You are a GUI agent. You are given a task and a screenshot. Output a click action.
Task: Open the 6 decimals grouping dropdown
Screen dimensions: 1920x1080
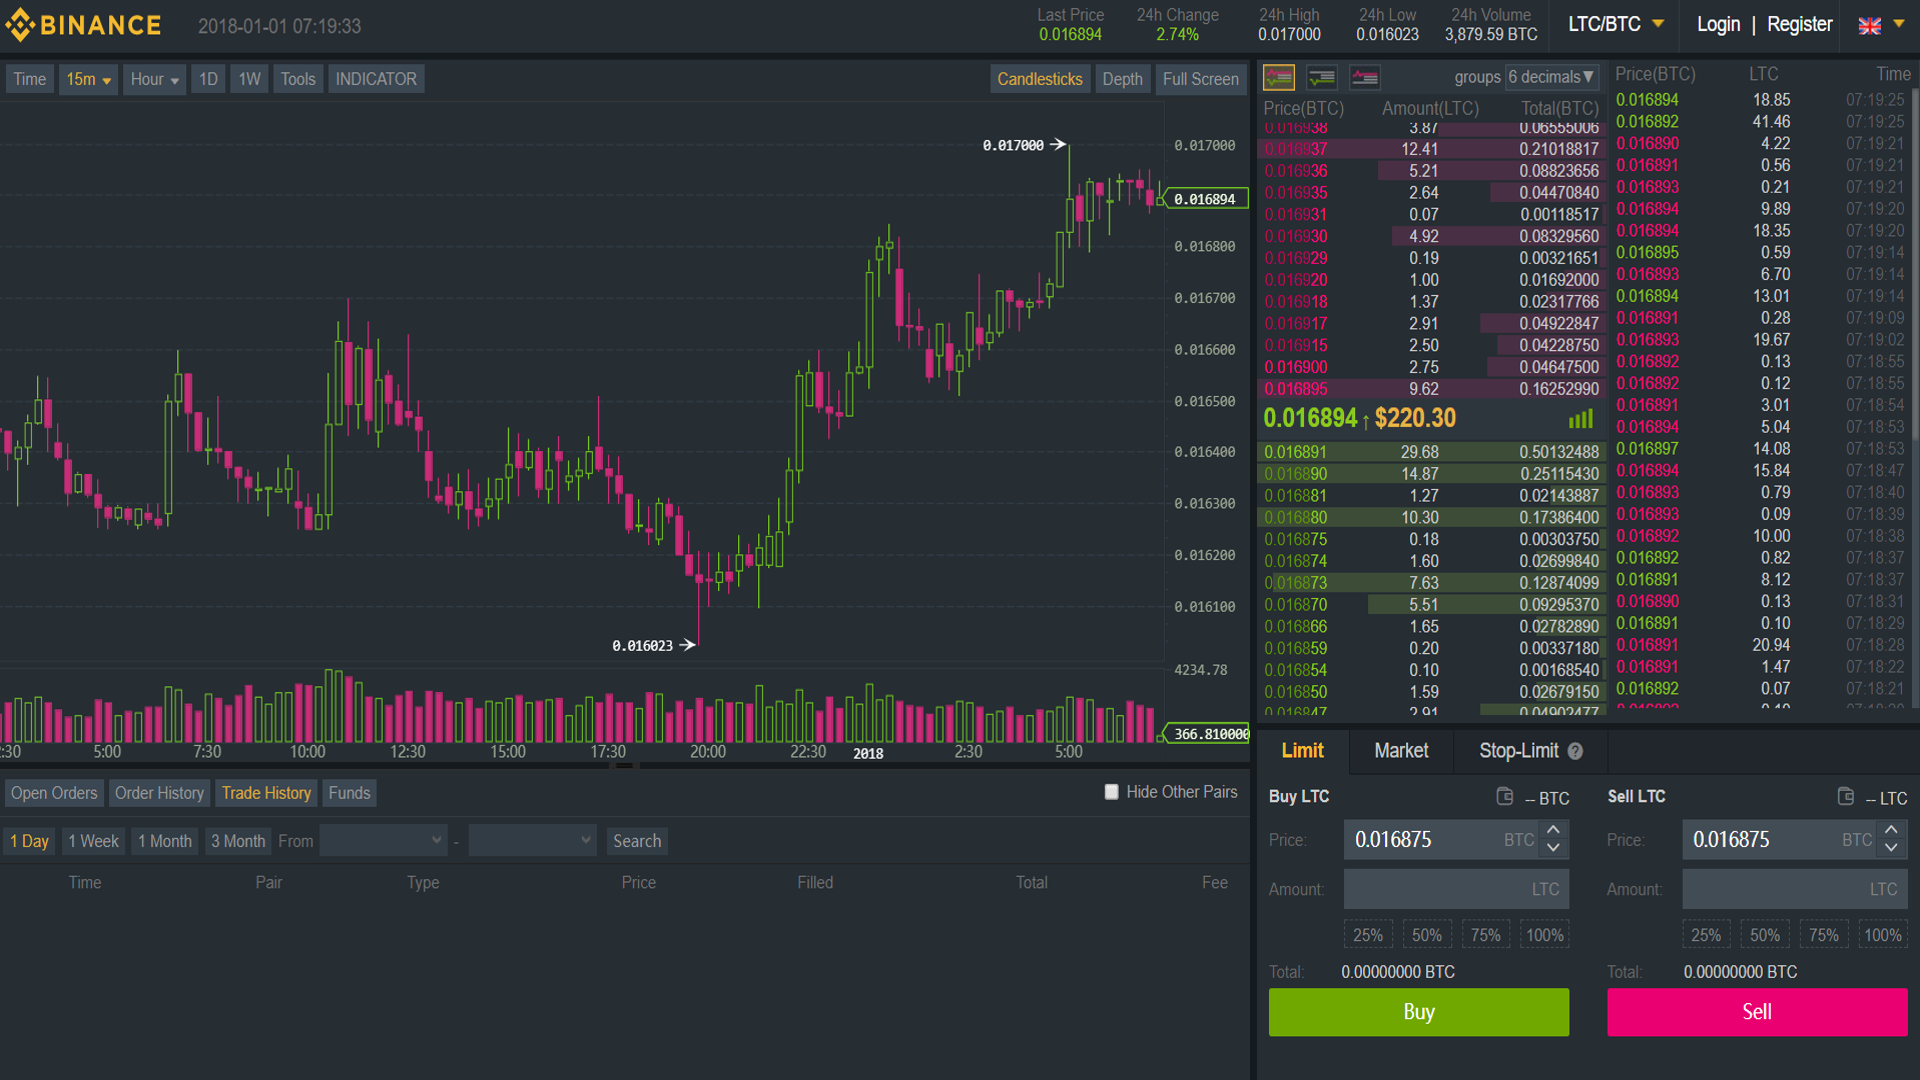(x=1551, y=77)
